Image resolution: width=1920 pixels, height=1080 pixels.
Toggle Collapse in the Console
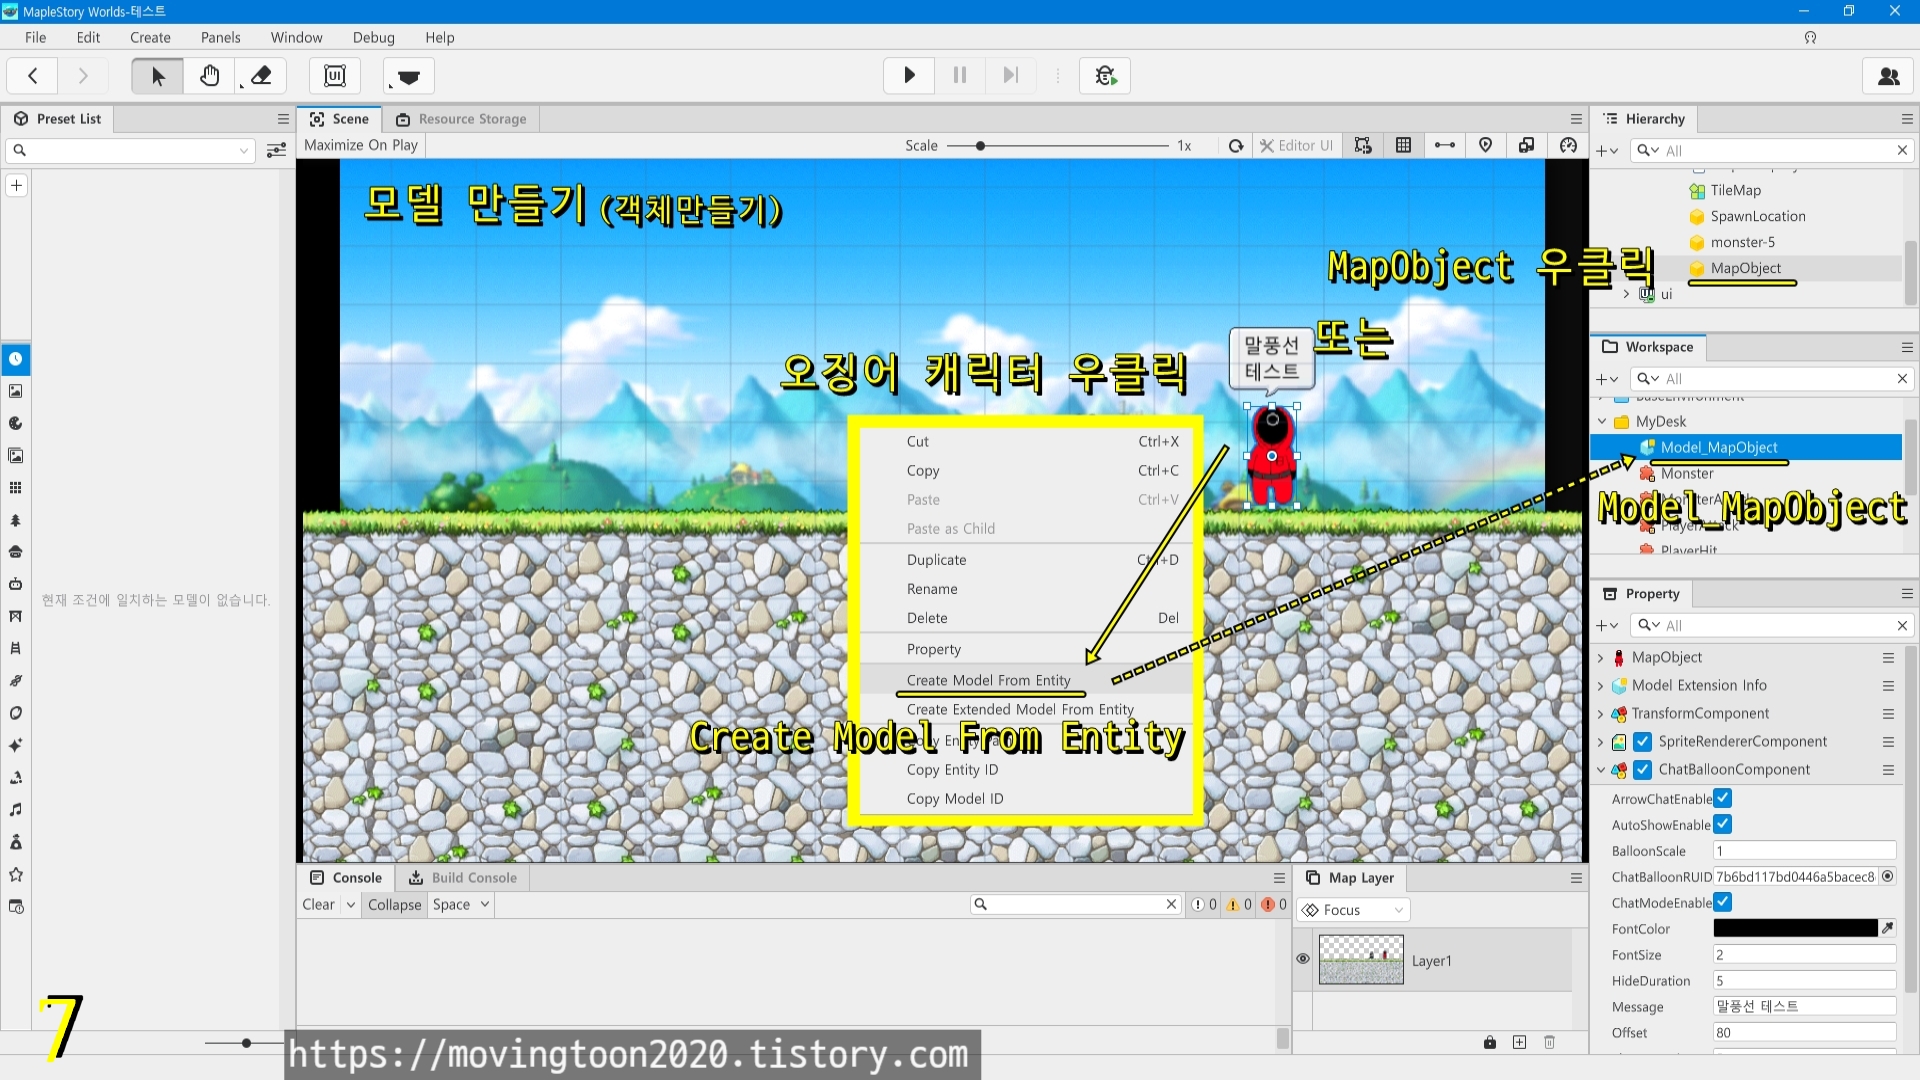(x=395, y=905)
